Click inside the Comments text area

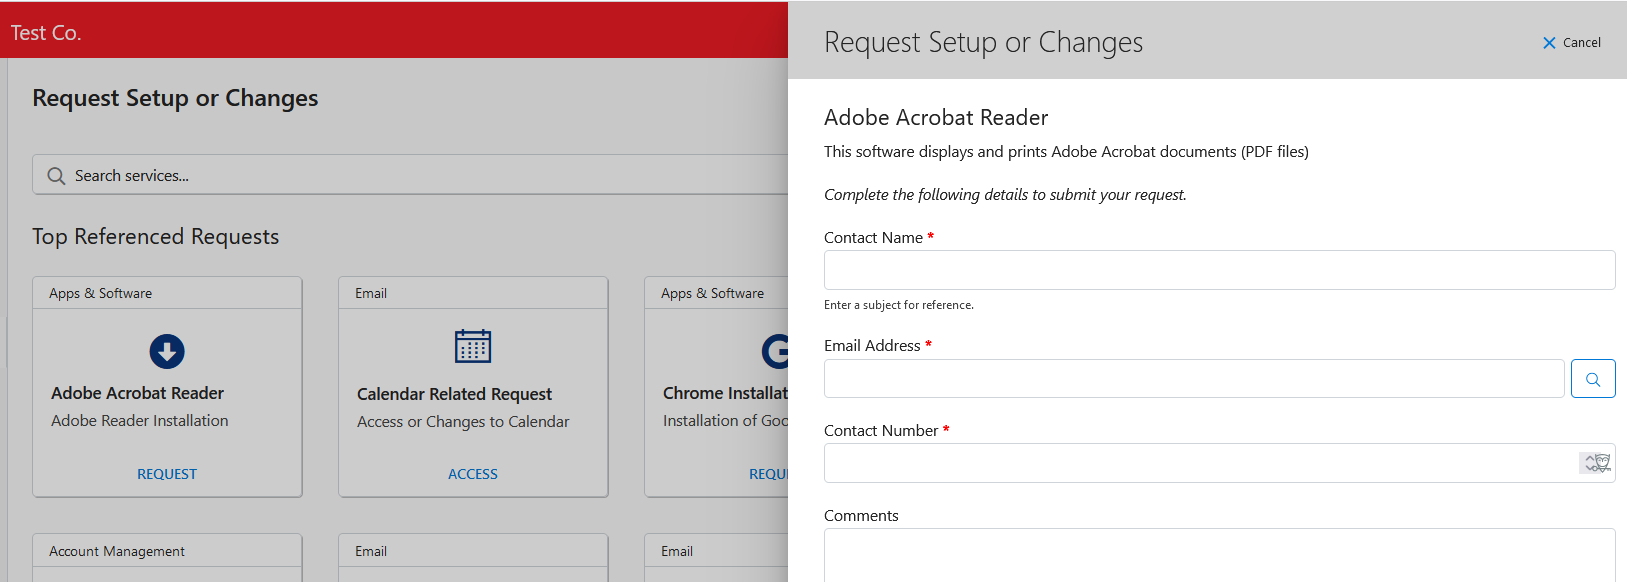pos(1219,555)
